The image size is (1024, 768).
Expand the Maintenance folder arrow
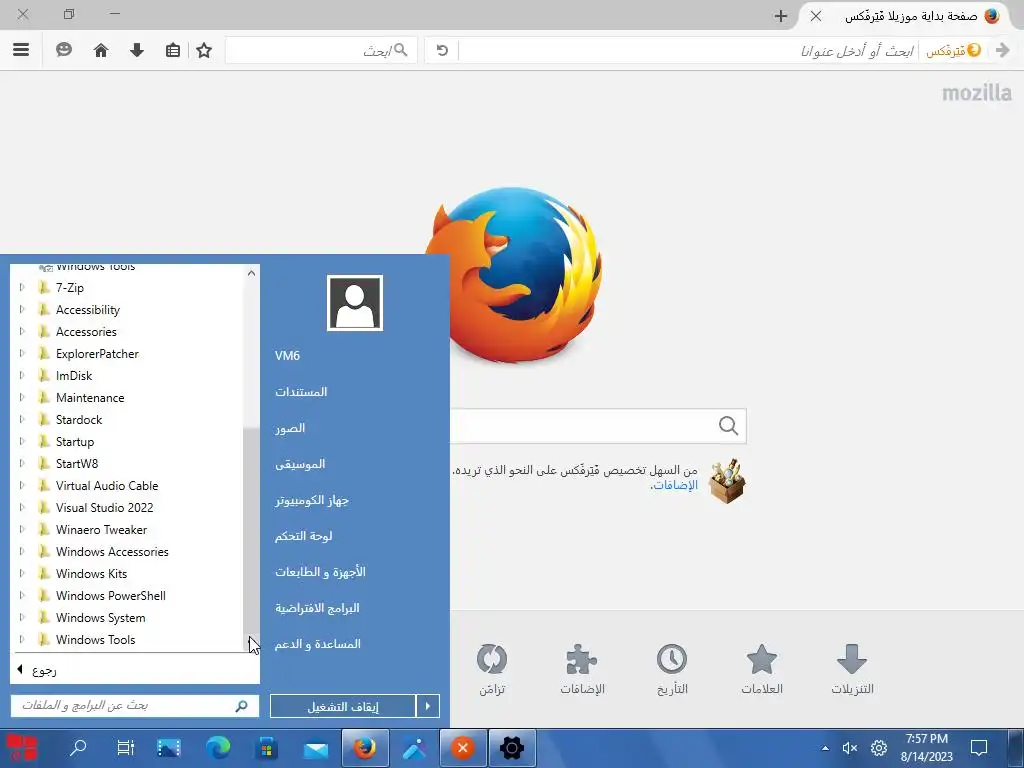(x=22, y=398)
